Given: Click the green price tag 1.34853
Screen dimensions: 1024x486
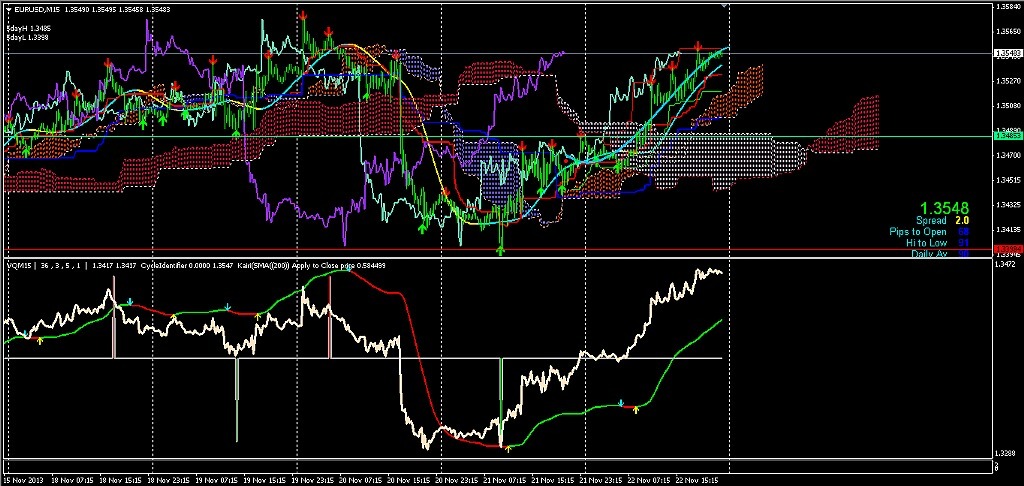Looking at the screenshot, I should (x=1008, y=136).
